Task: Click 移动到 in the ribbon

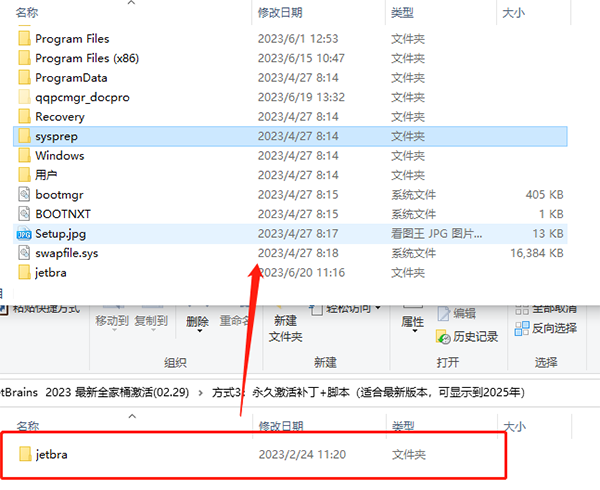Action: click(x=112, y=321)
